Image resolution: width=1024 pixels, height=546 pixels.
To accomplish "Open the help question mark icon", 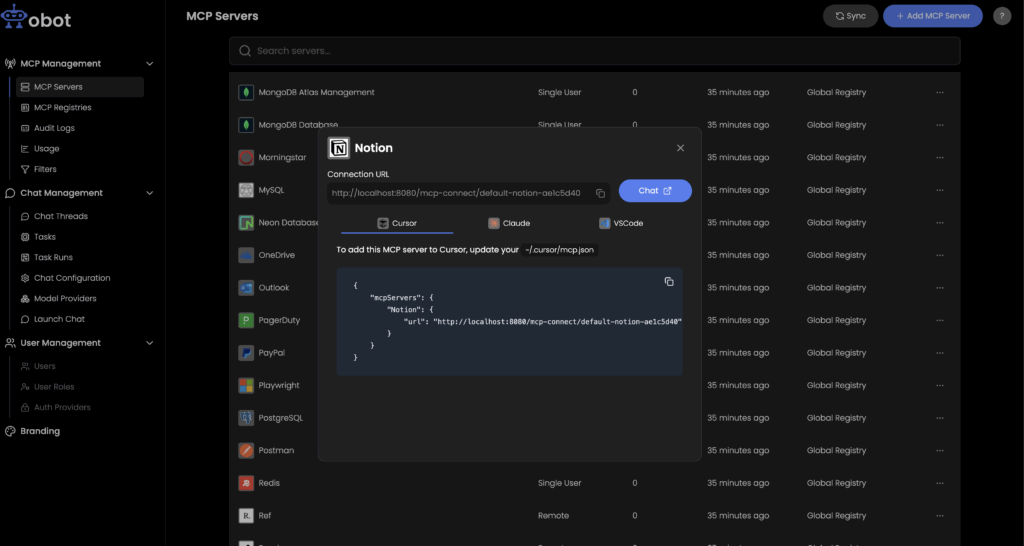I will pyautogui.click(x=1001, y=16).
